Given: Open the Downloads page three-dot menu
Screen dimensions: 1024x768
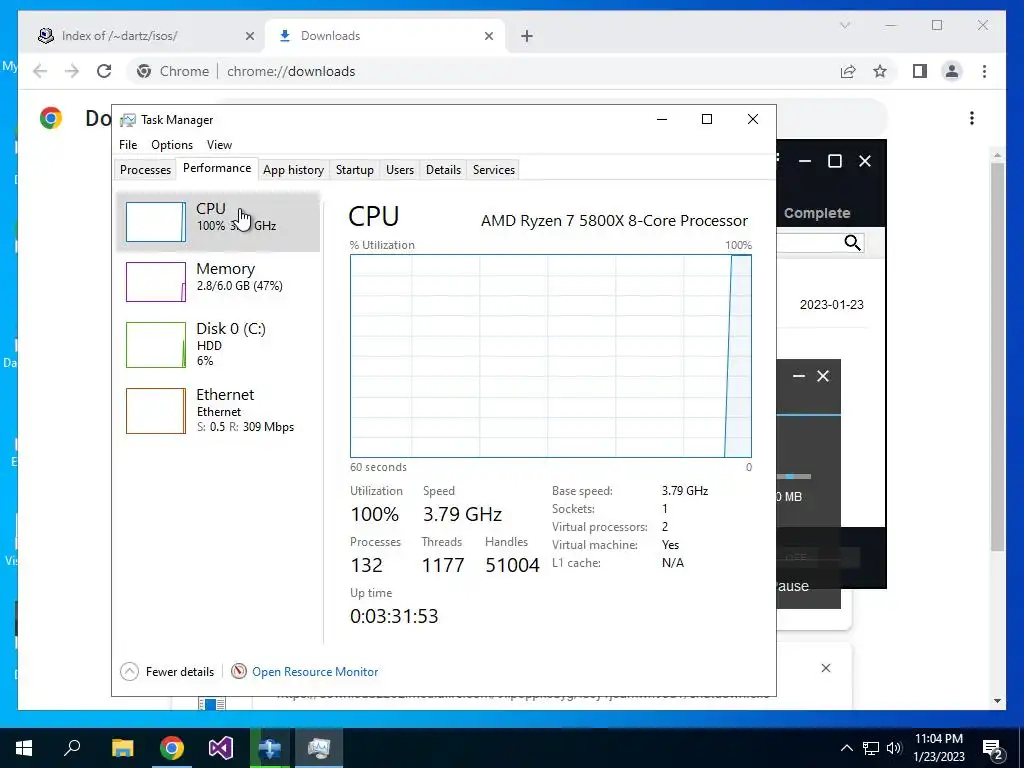Looking at the screenshot, I should [x=972, y=118].
